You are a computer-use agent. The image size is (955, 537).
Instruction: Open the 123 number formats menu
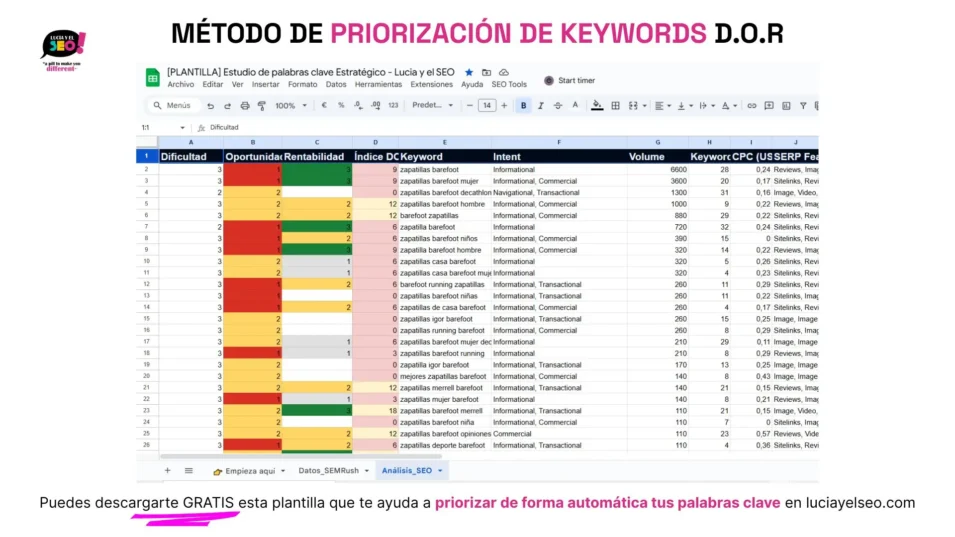click(x=393, y=105)
